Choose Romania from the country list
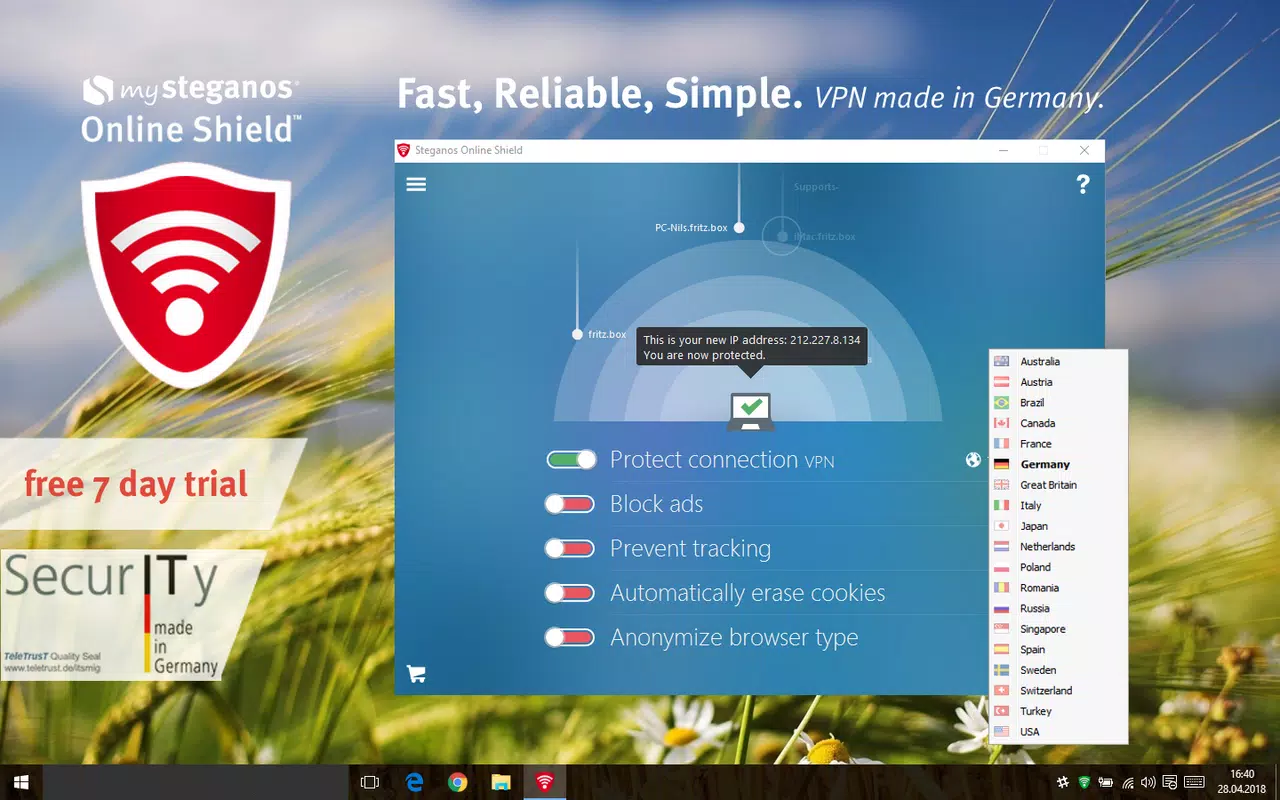1280x800 pixels. [x=1058, y=588]
